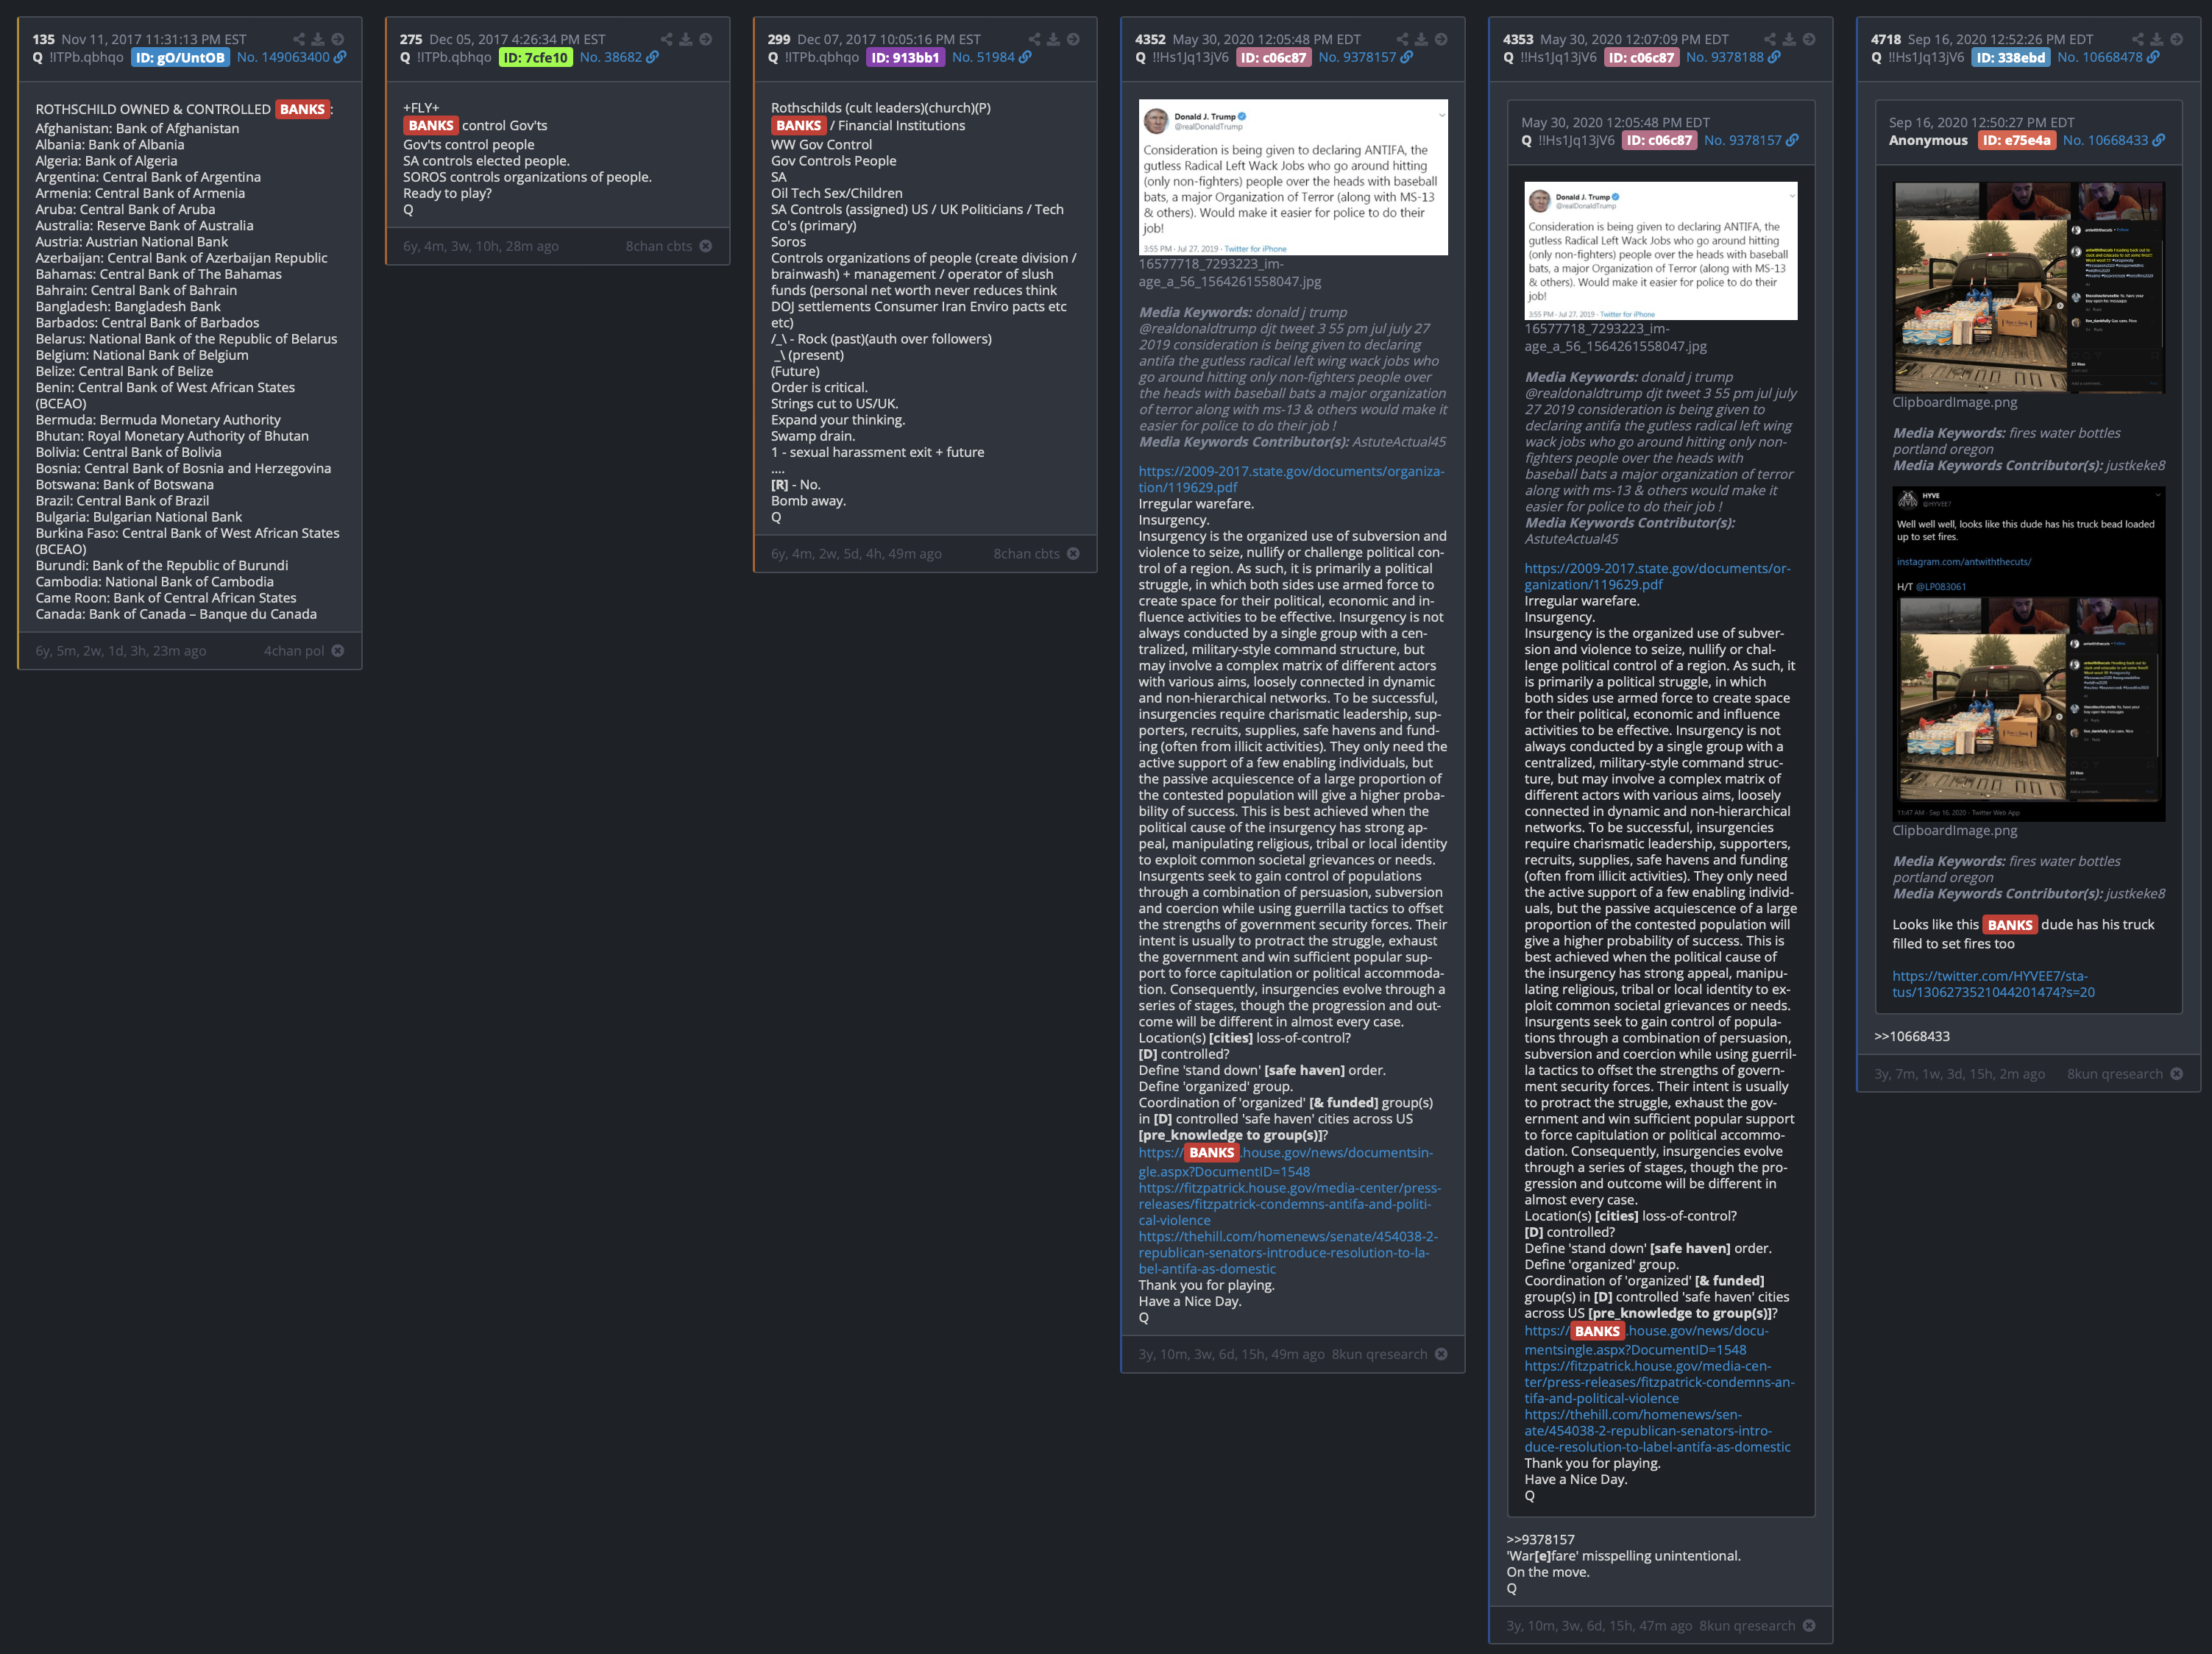Share post 135 via the share icon

click(x=299, y=39)
